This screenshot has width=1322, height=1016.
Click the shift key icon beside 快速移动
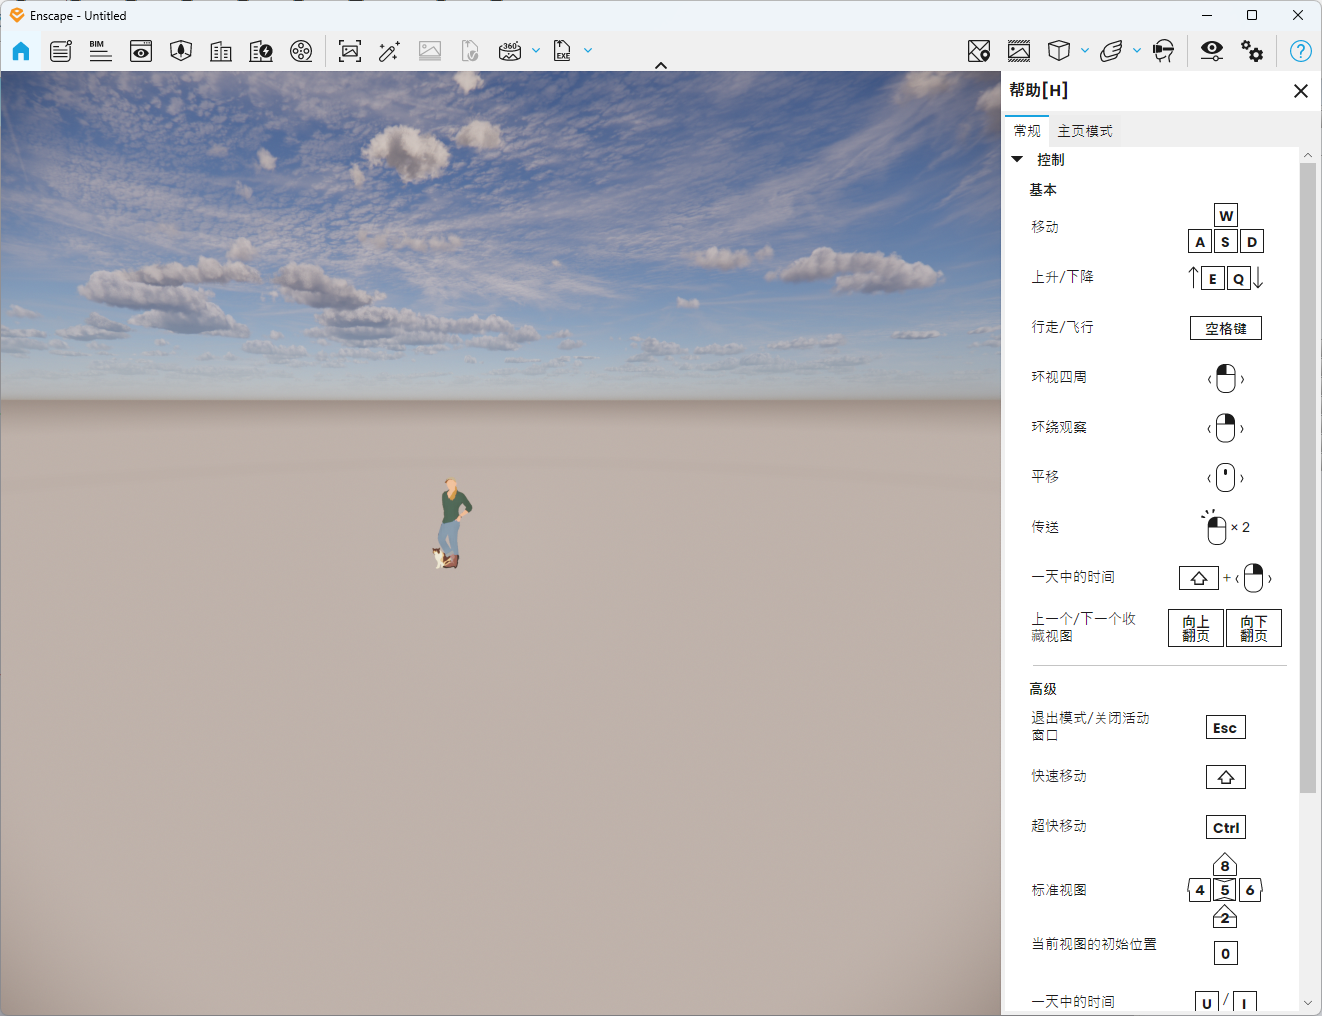coord(1226,777)
